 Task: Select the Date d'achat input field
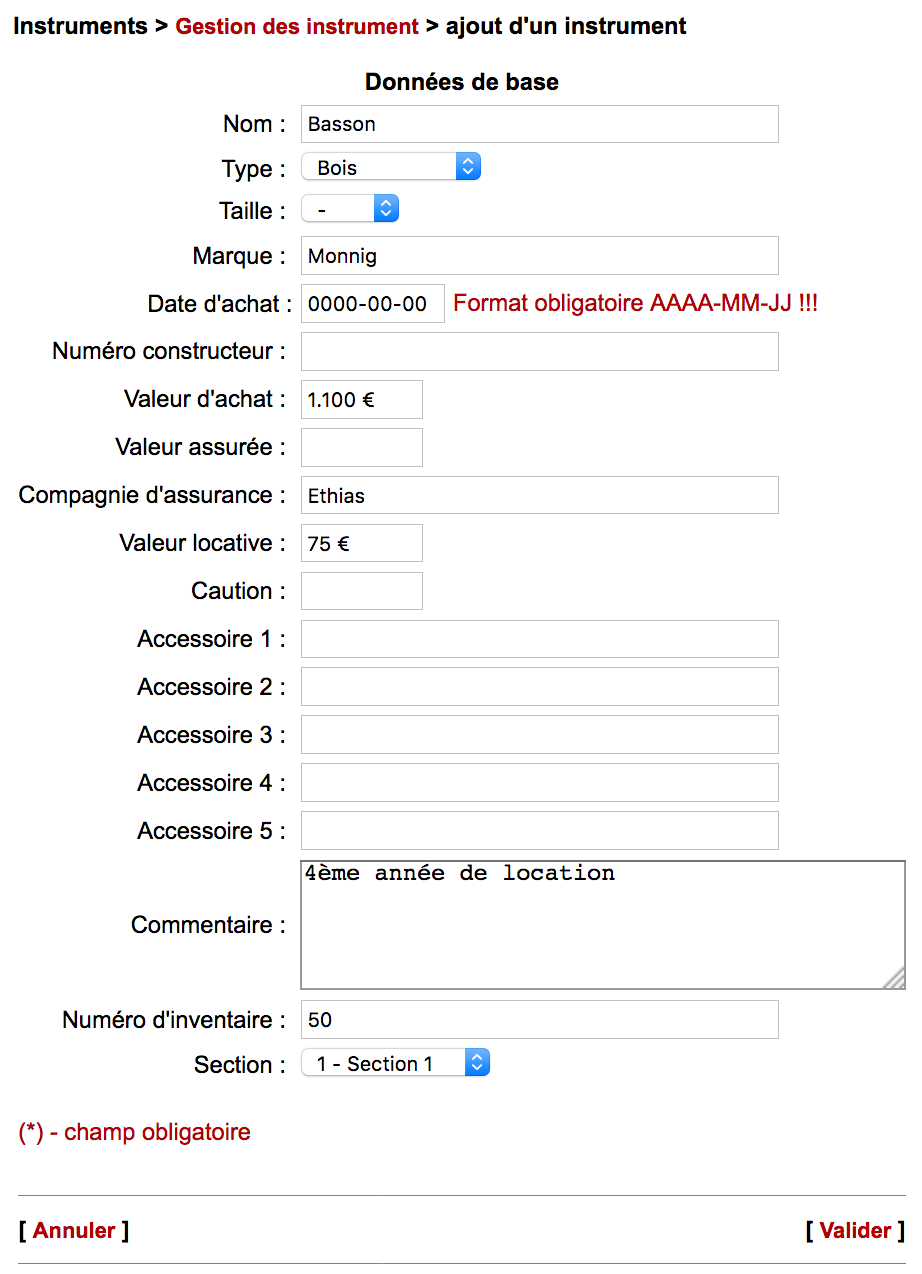(372, 304)
